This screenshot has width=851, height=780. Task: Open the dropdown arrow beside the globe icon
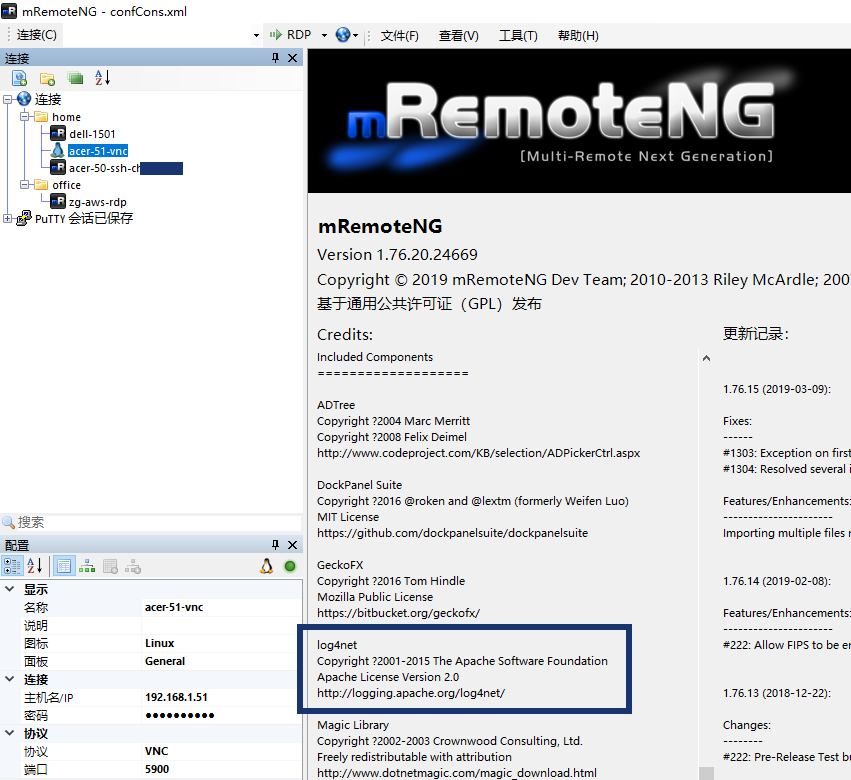coord(355,36)
